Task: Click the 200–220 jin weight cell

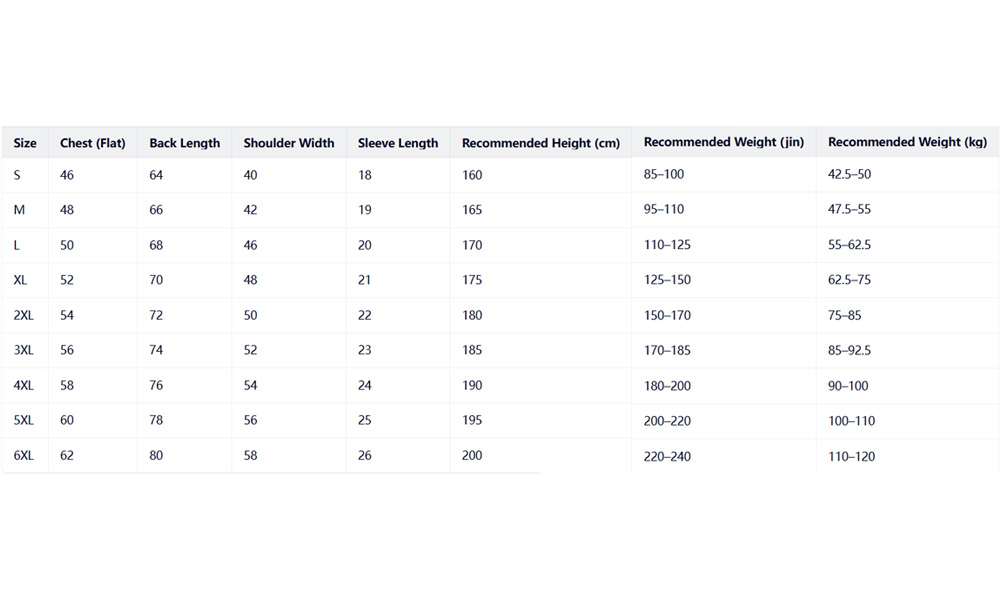Action: point(667,421)
